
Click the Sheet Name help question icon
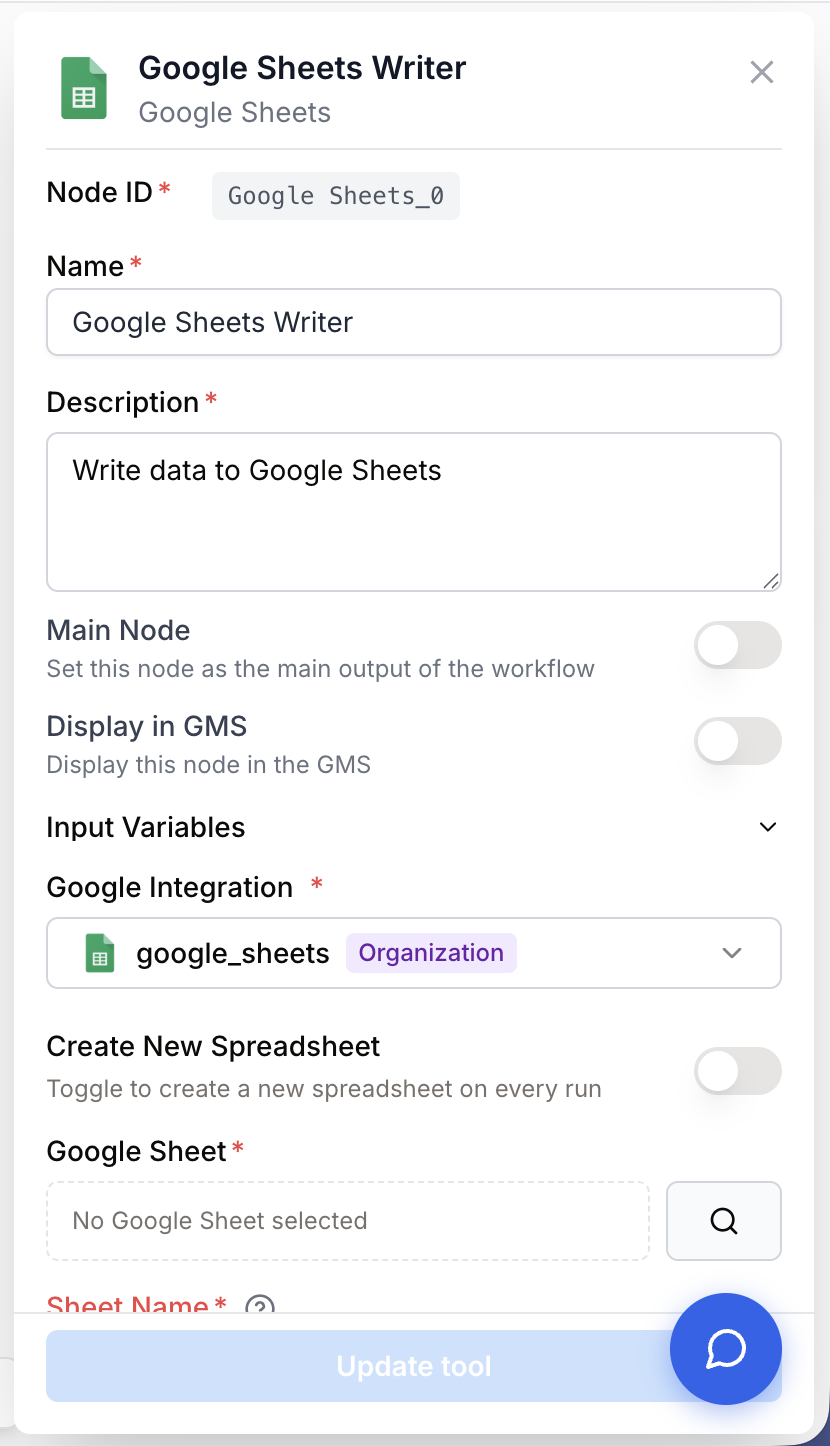[x=260, y=1305]
